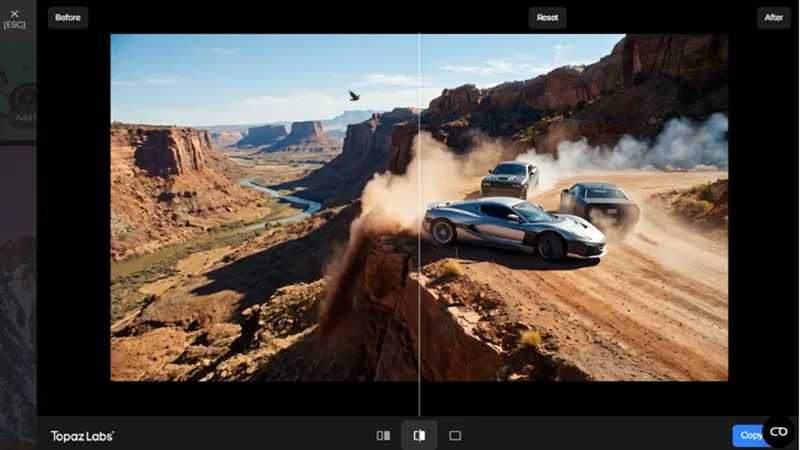Click the black car trailing dust on the right
Image resolution: width=800 pixels, height=450 pixels.
[601, 203]
